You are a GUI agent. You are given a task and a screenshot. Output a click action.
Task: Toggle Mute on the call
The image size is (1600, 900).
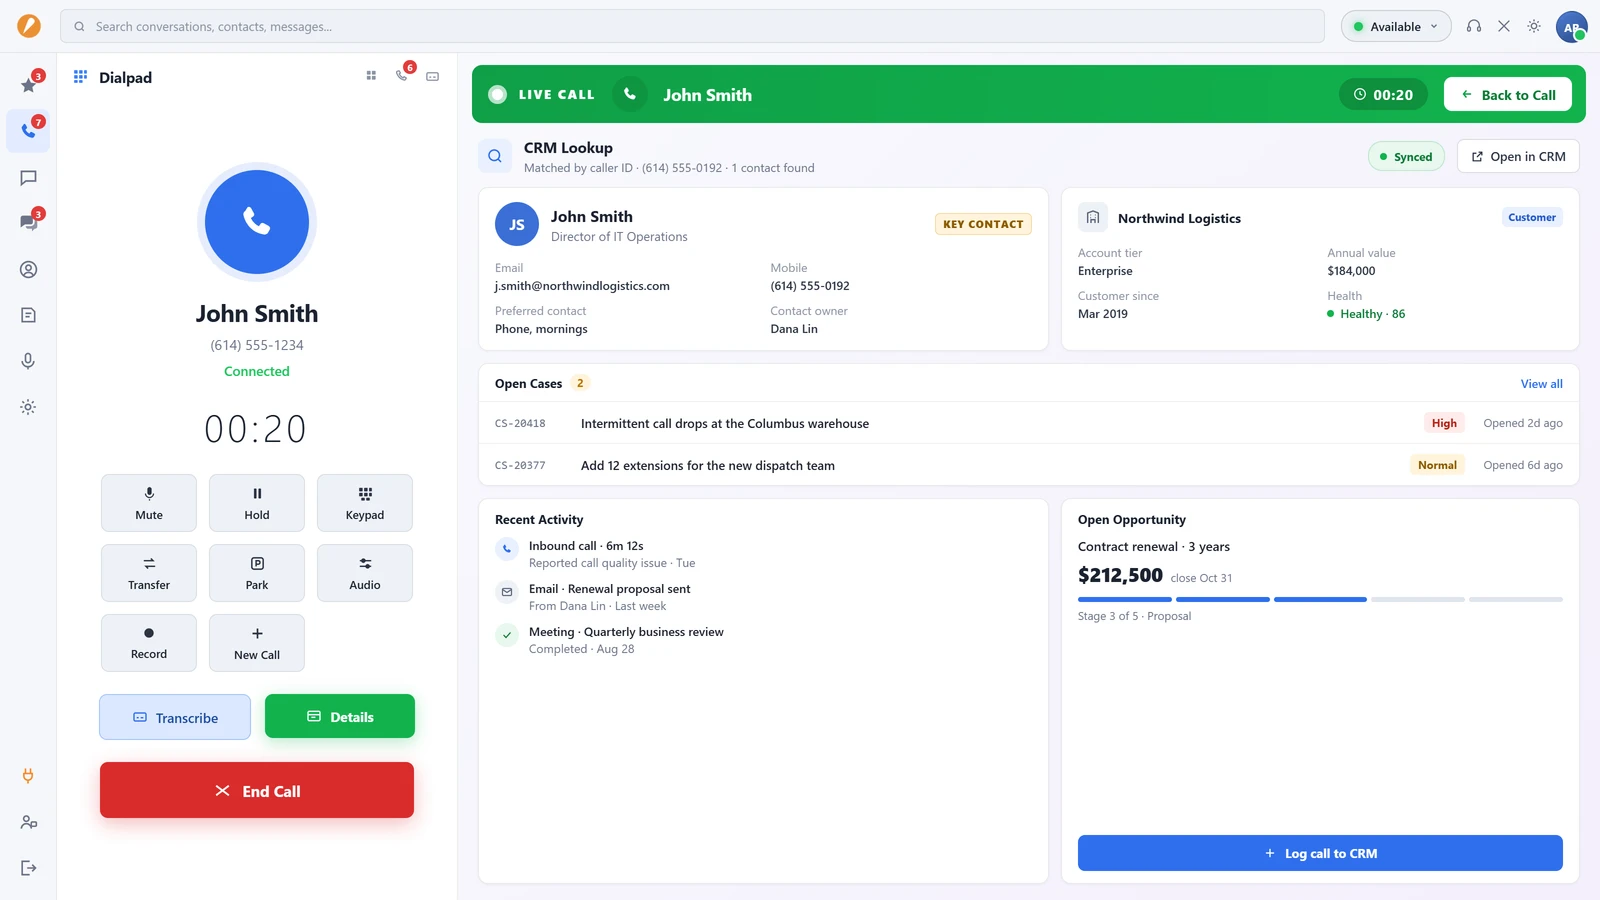[149, 503]
